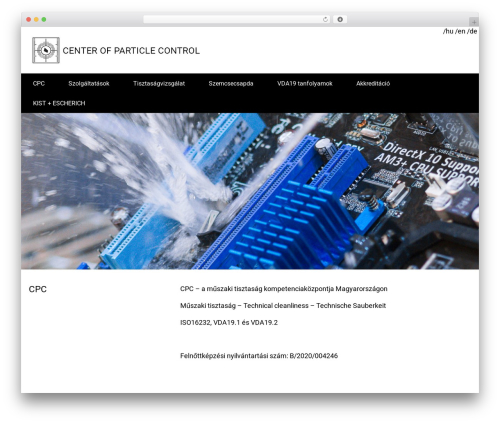Switch language to /de

(472, 31)
